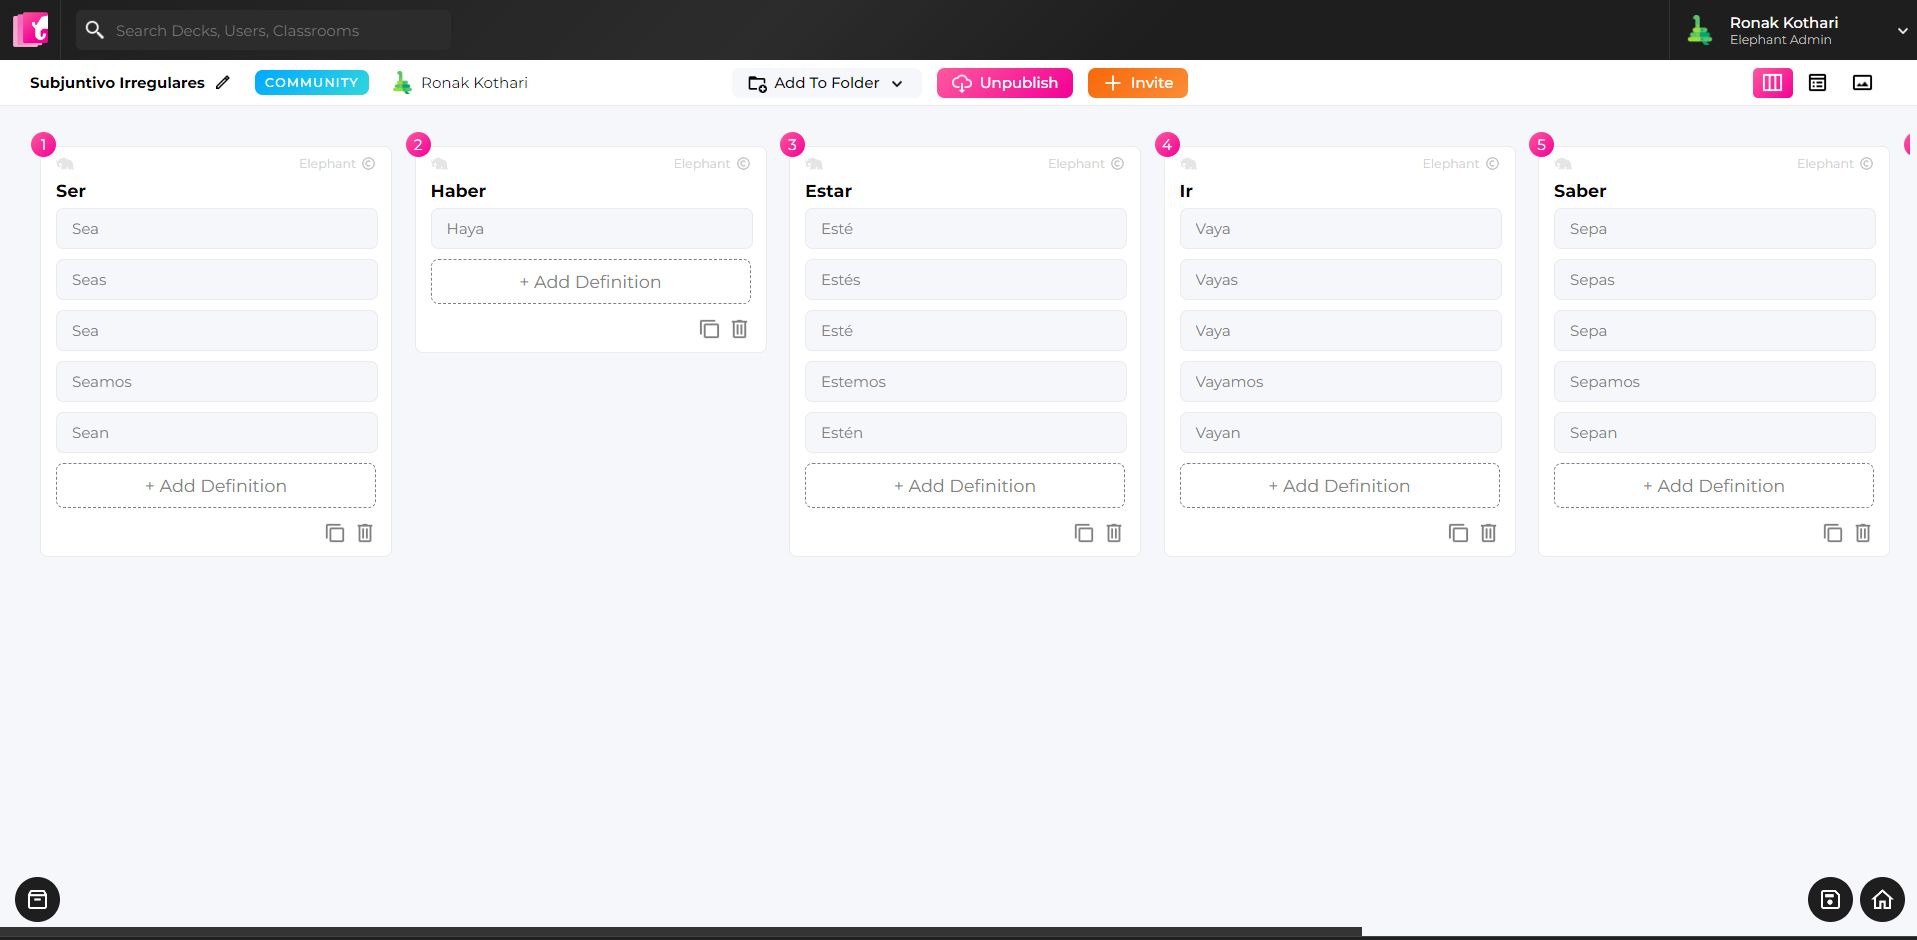Click the Invite button
1917x940 pixels.
(x=1137, y=83)
